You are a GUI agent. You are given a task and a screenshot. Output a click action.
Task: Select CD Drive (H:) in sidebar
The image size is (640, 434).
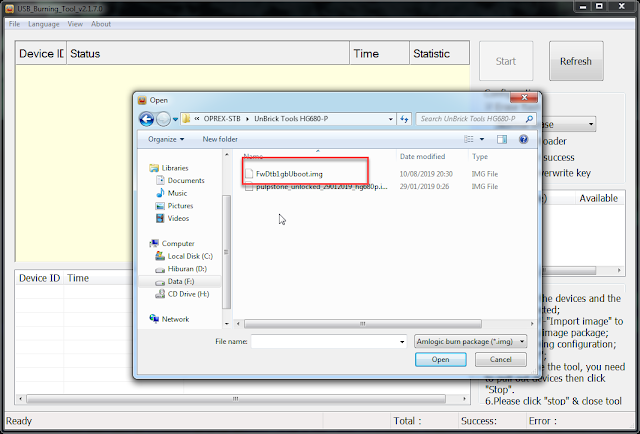click(188, 294)
